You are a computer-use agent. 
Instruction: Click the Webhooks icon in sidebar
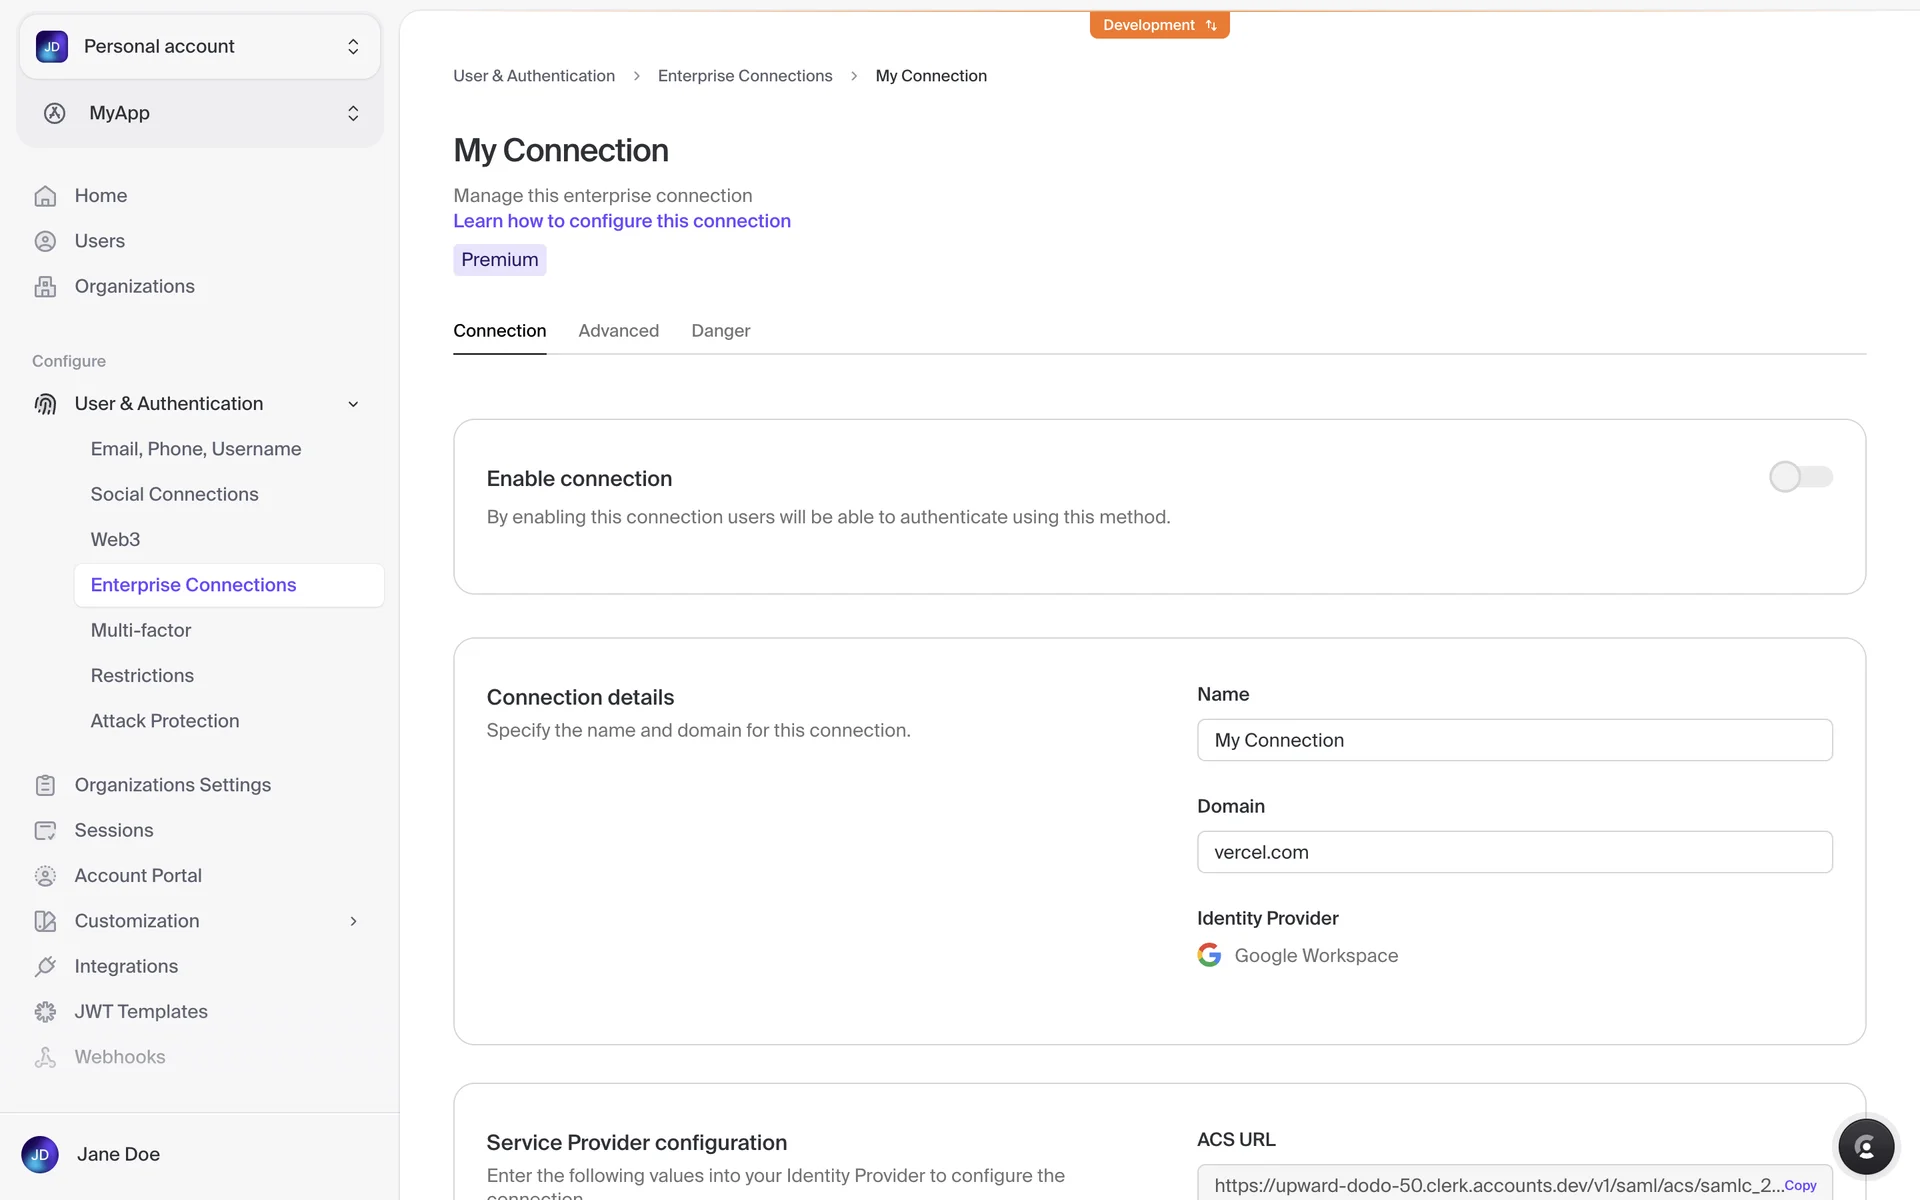coord(45,1057)
